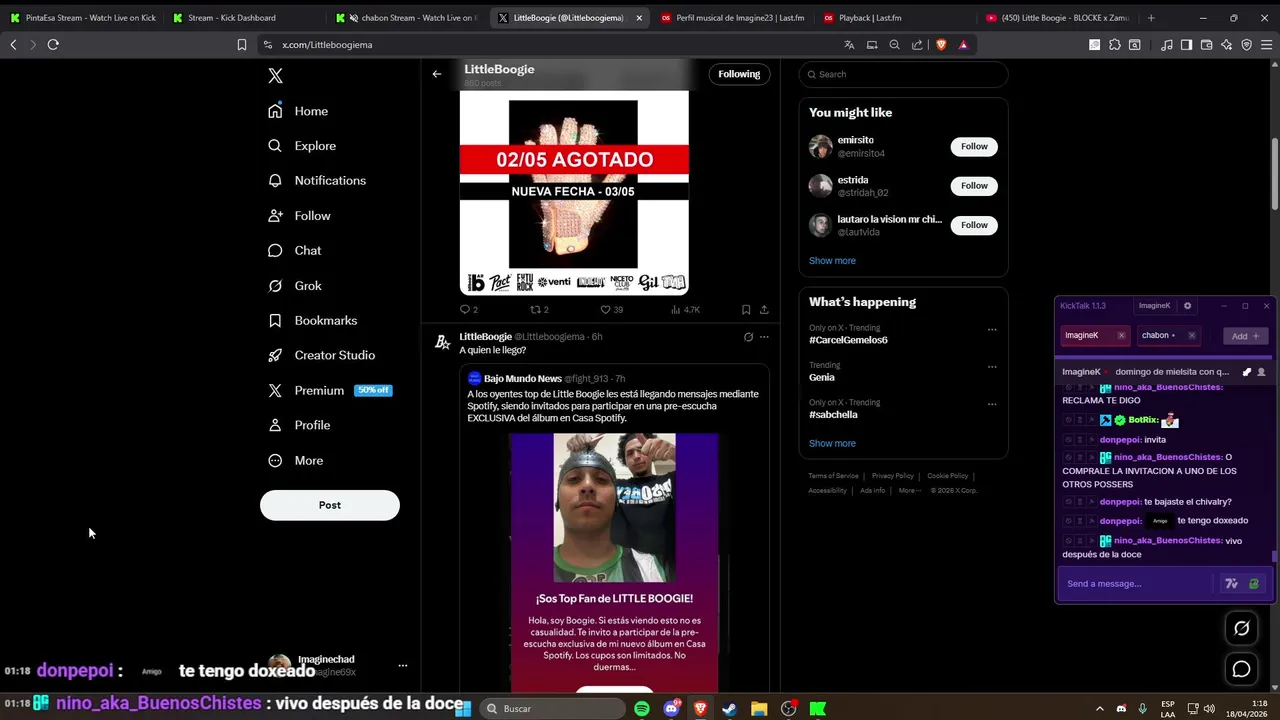The height and width of the screenshot is (720, 1280).
Task: Open emote picker in KickTalk message box
Action: click(x=1254, y=584)
